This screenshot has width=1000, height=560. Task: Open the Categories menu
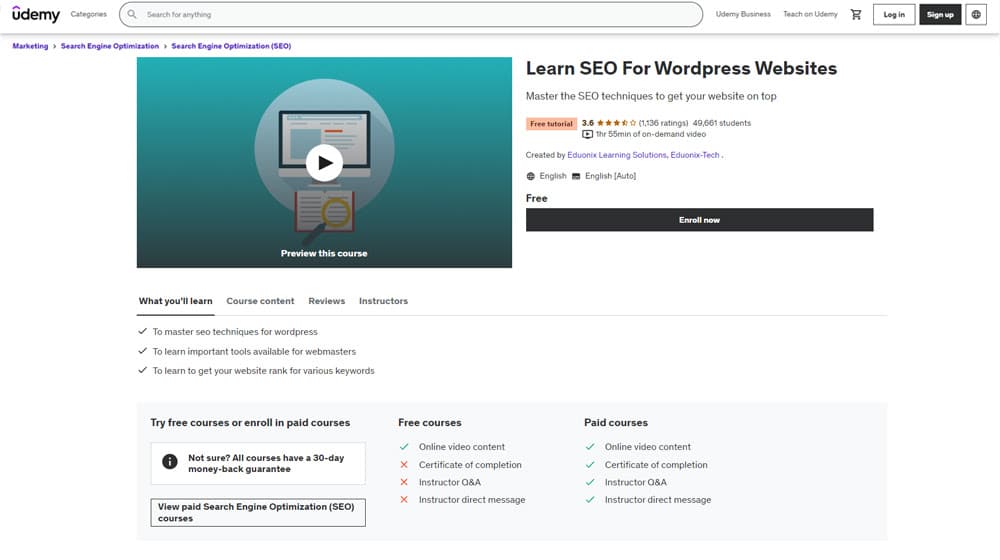(x=89, y=14)
